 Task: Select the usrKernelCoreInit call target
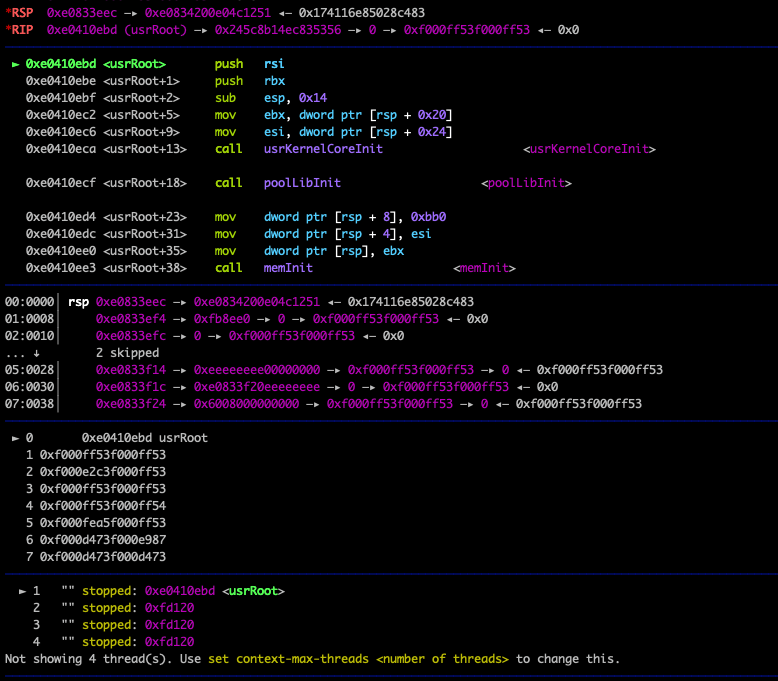[x=323, y=149]
